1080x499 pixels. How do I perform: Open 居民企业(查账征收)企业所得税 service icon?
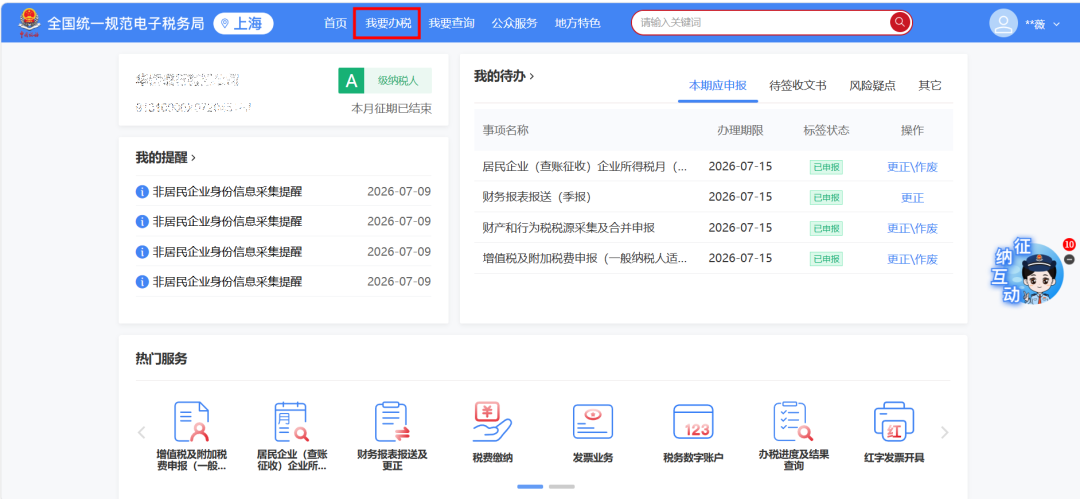coord(291,422)
